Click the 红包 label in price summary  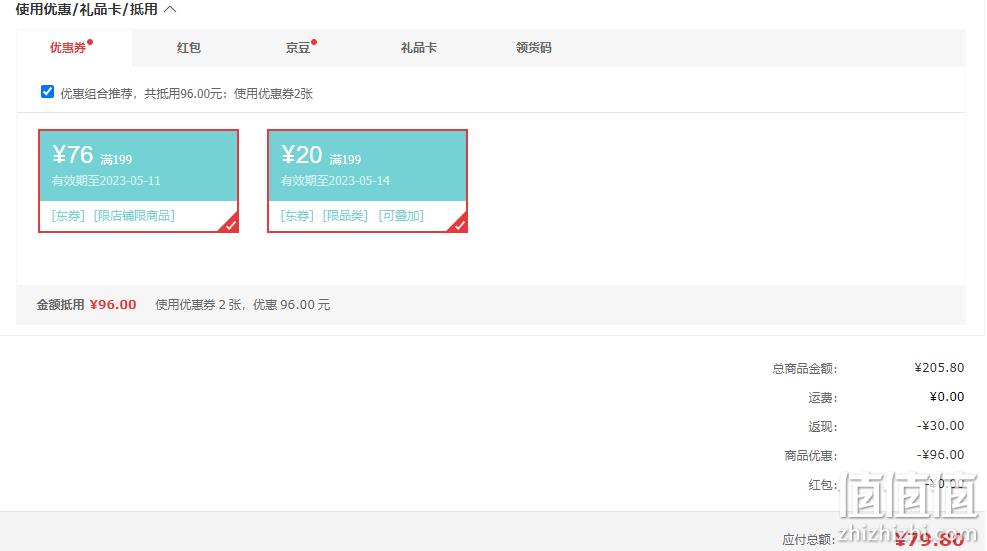coord(822,485)
